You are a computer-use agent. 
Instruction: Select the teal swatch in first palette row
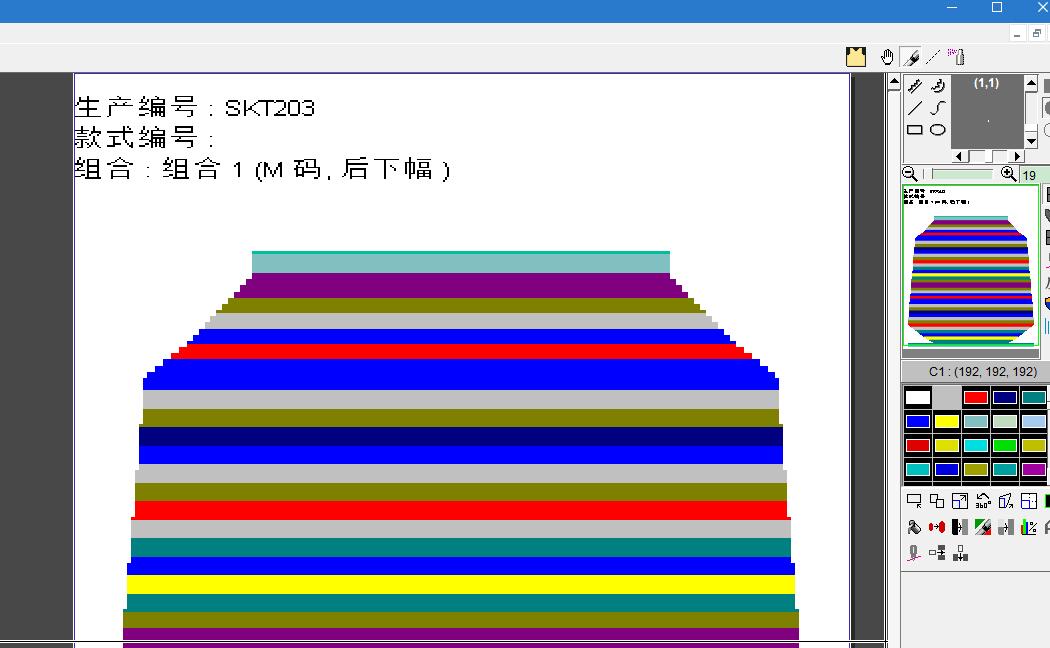pyautogui.click(x=1033, y=398)
